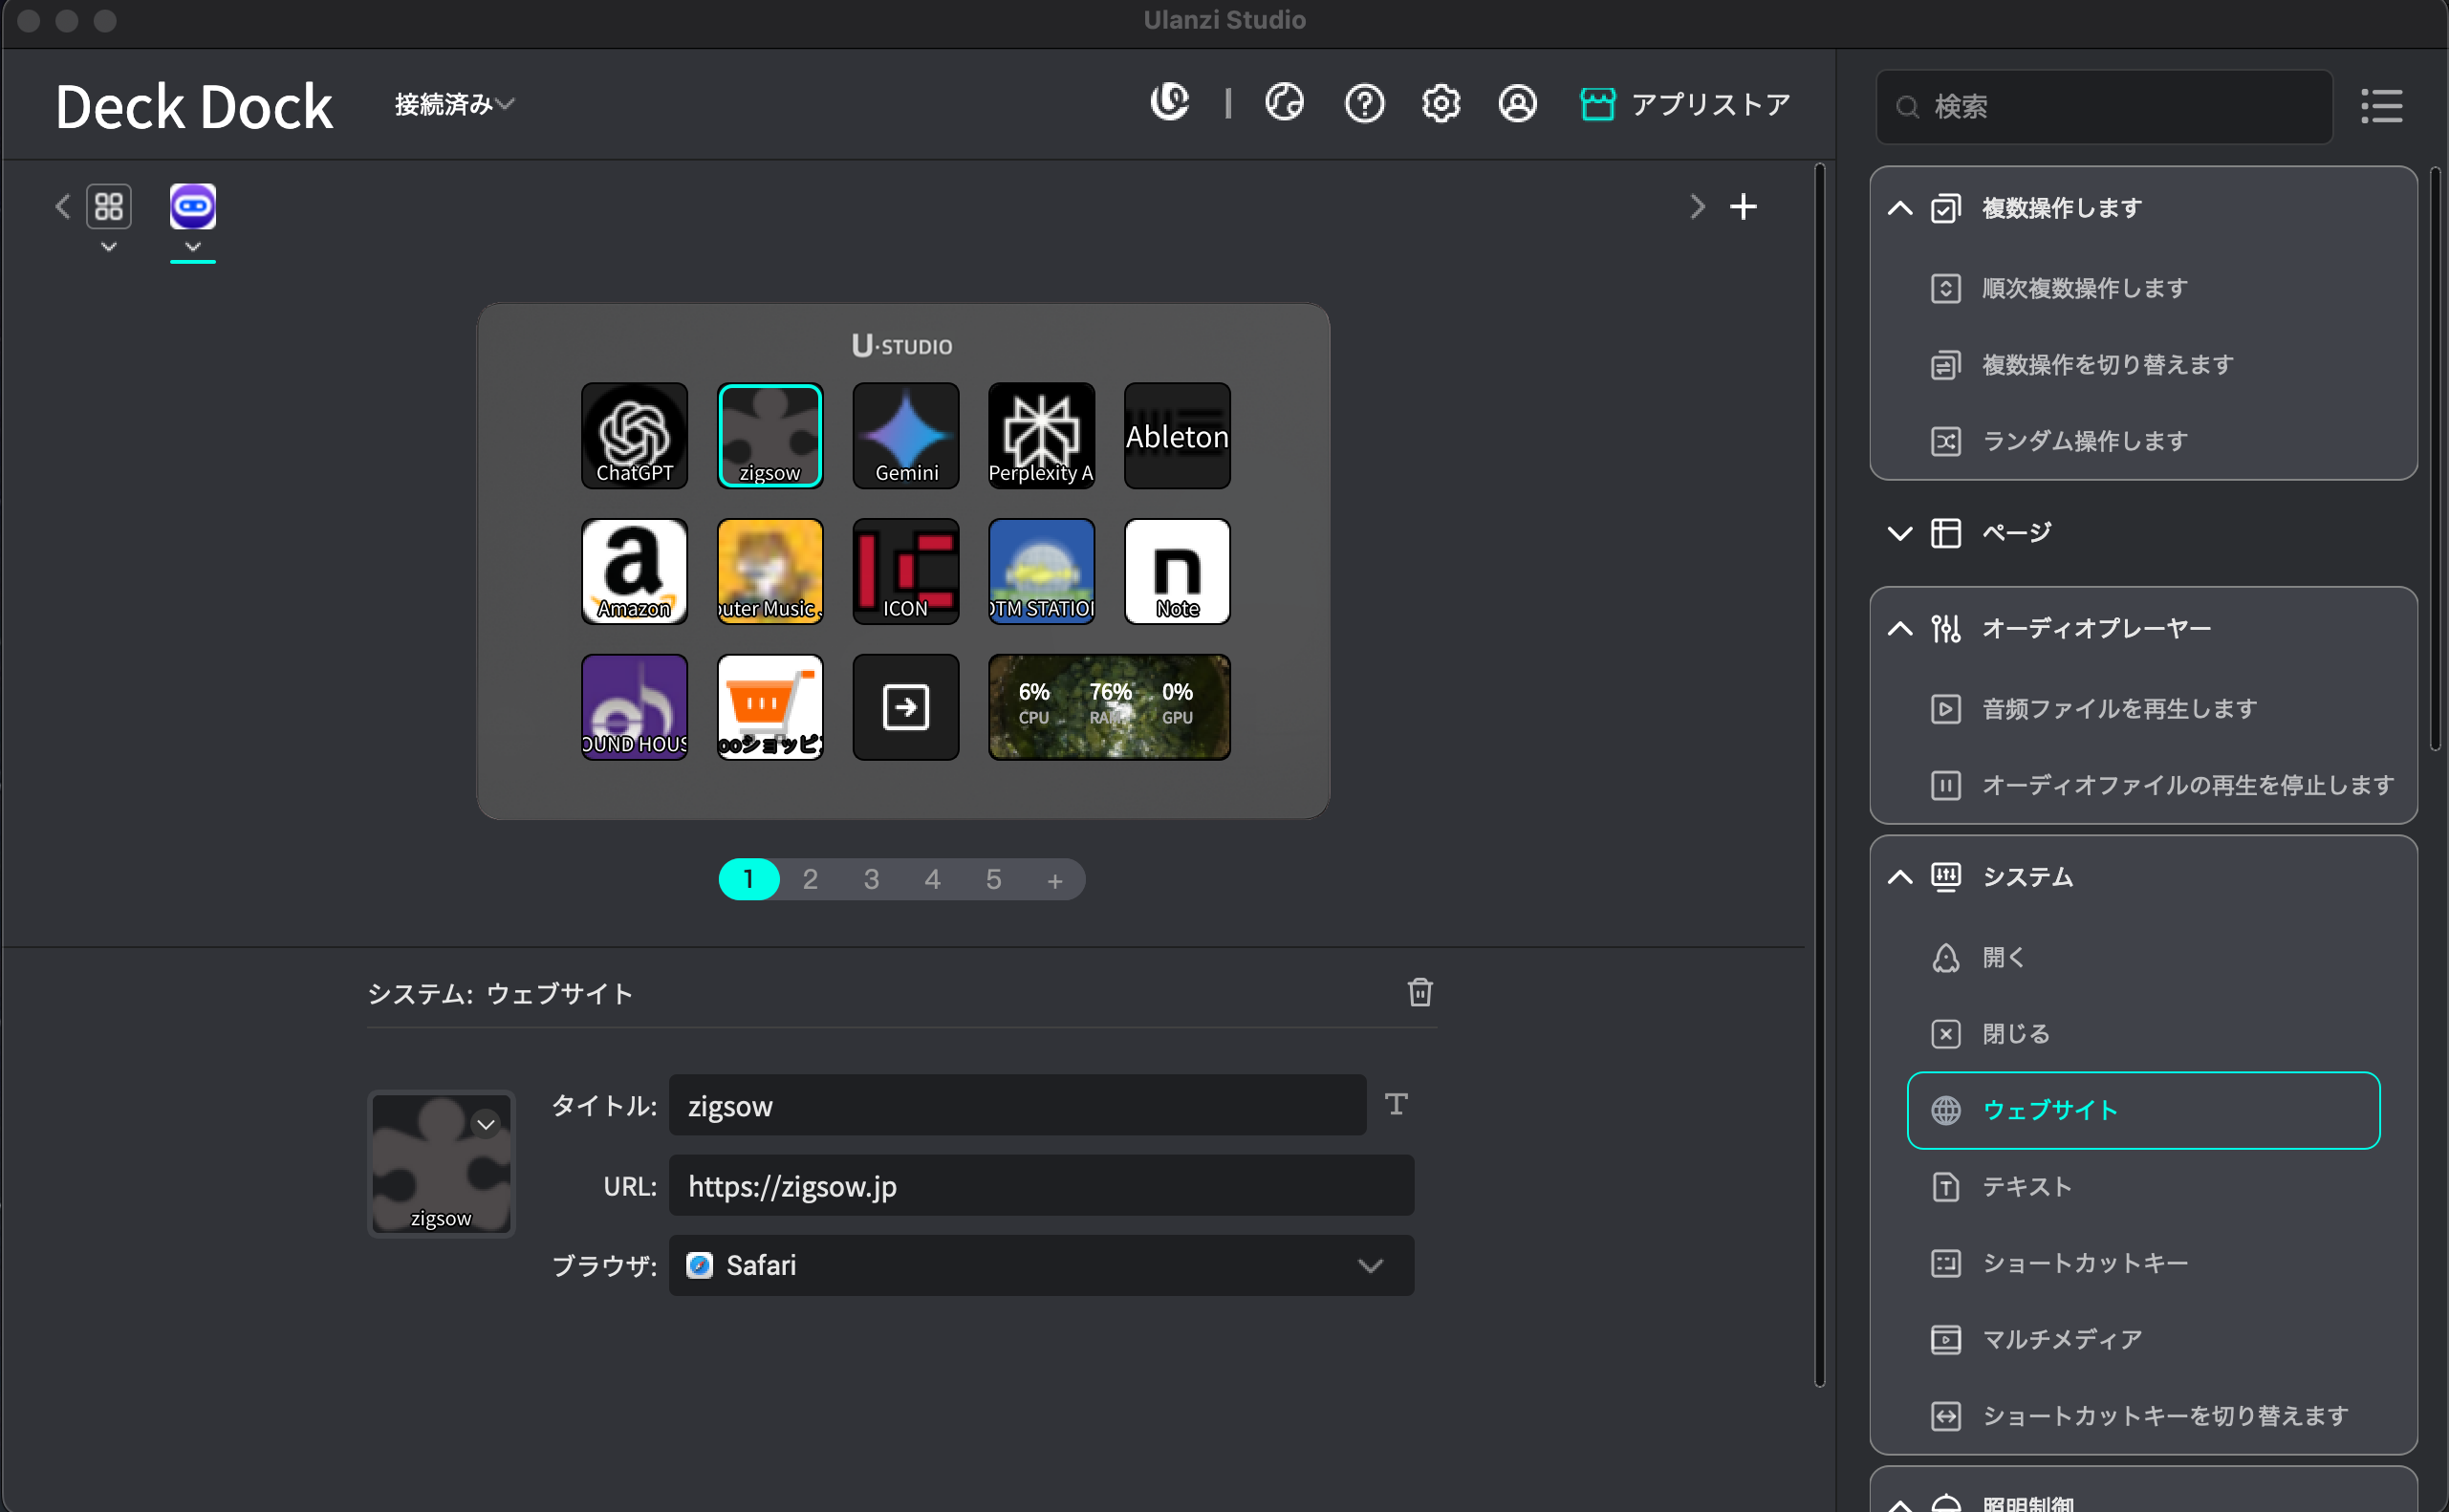Open the Safari browser dropdown
2449x1512 pixels.
[1040, 1265]
